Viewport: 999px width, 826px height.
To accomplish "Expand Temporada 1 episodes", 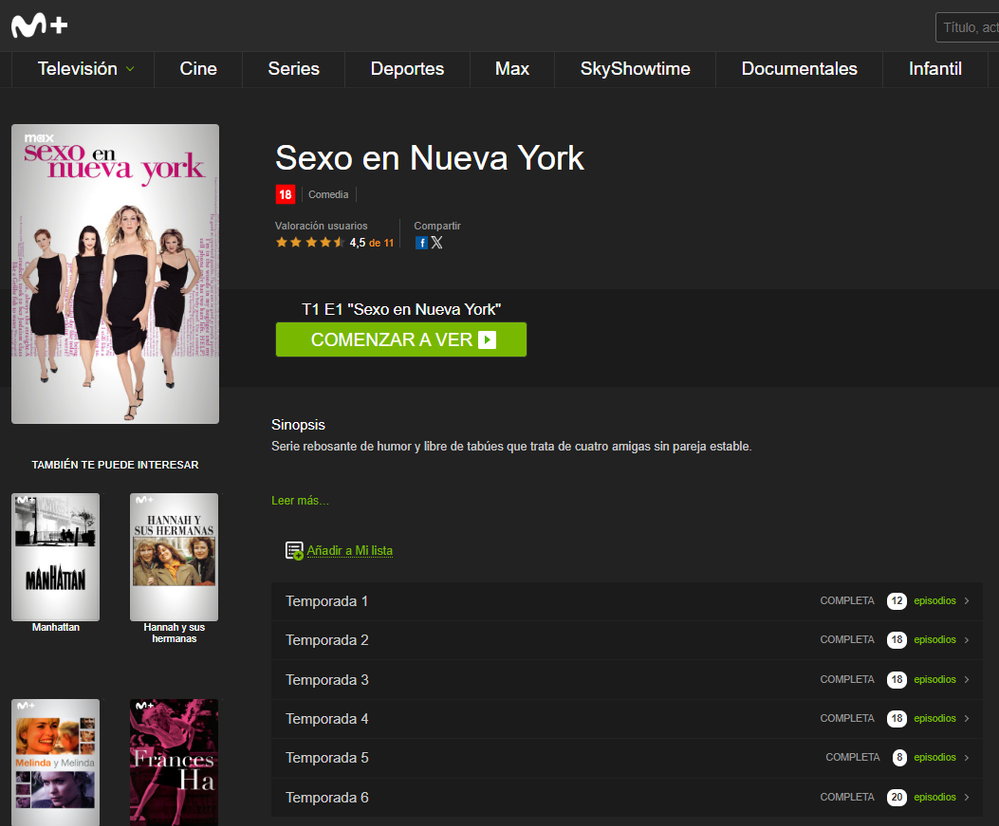I will [620, 601].
